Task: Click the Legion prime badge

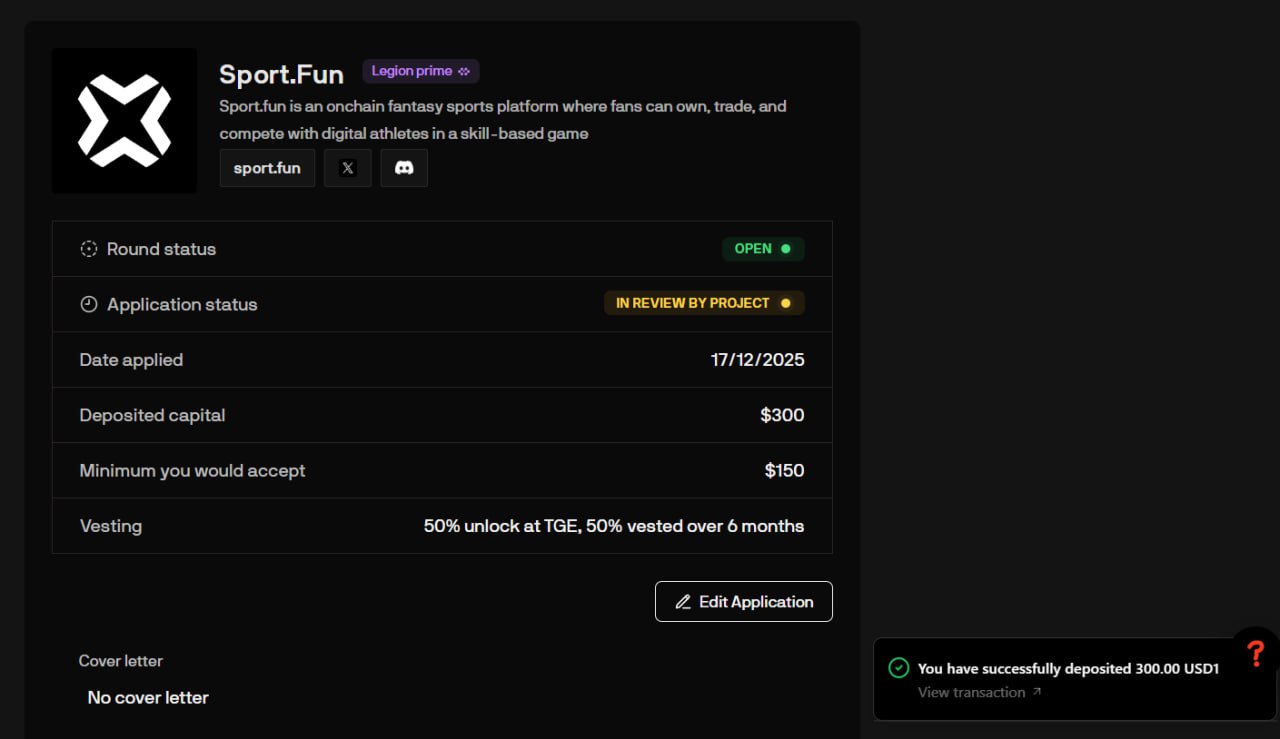Action: click(x=421, y=71)
